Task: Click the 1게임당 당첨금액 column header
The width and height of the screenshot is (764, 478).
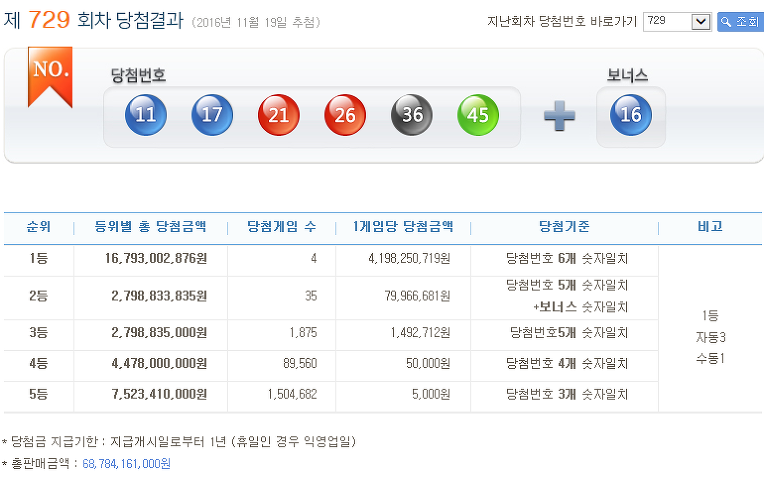Action: point(403,227)
